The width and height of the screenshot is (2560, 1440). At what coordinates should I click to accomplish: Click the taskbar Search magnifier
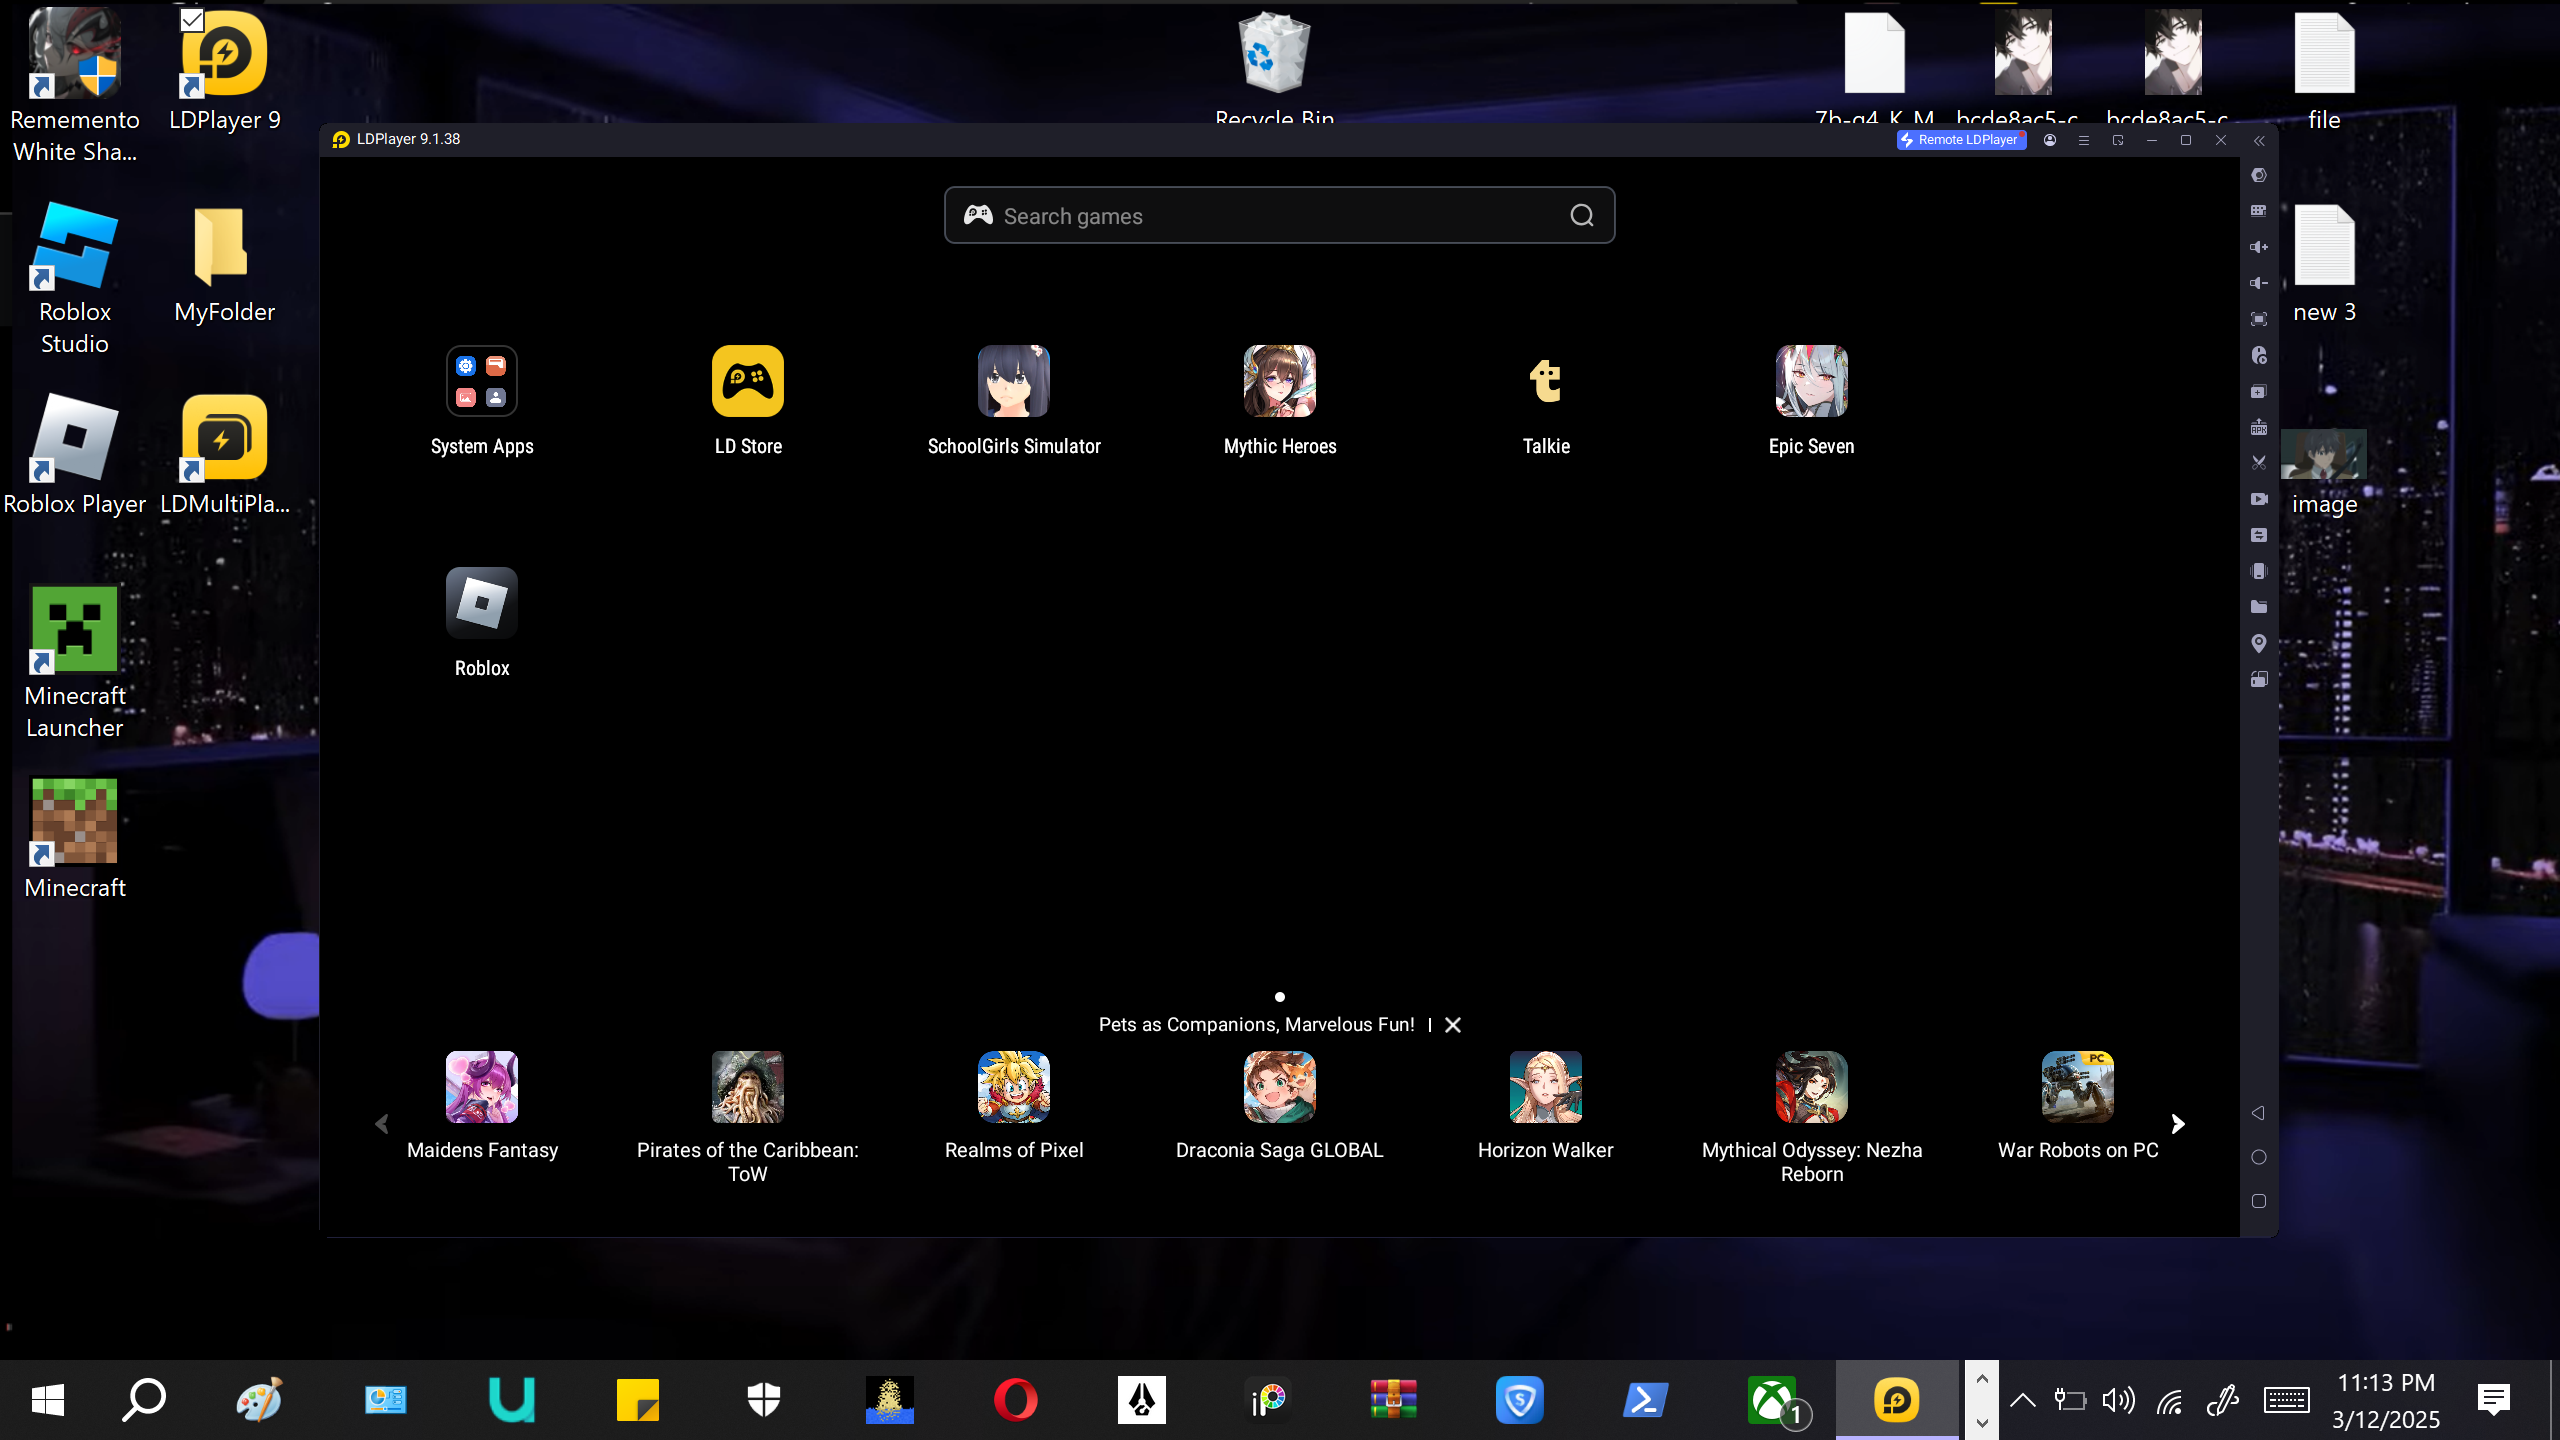pos(144,1400)
